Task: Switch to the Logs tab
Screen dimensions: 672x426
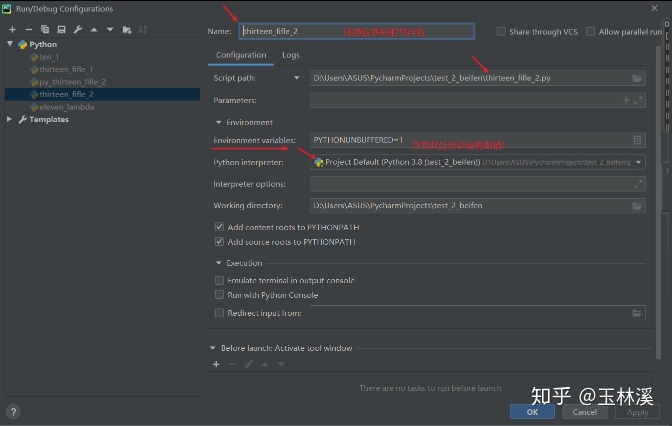Action: click(291, 55)
